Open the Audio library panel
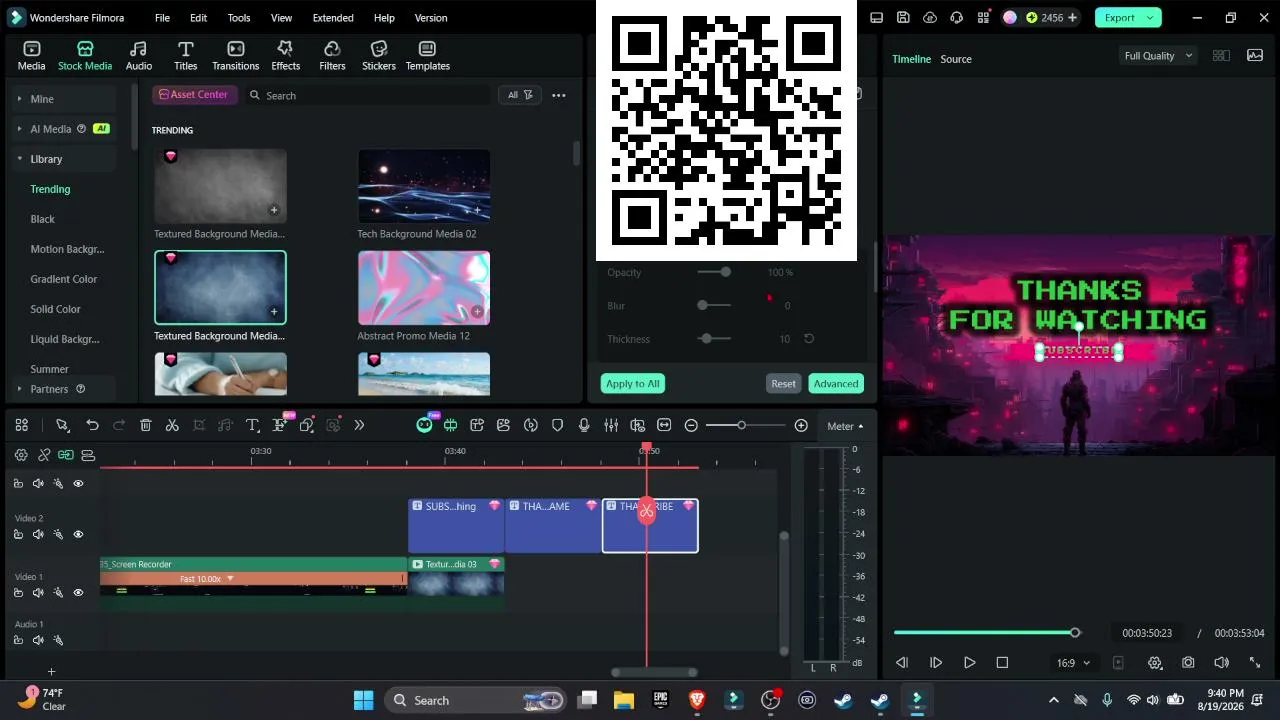The width and height of the screenshot is (1280, 720). (139, 56)
